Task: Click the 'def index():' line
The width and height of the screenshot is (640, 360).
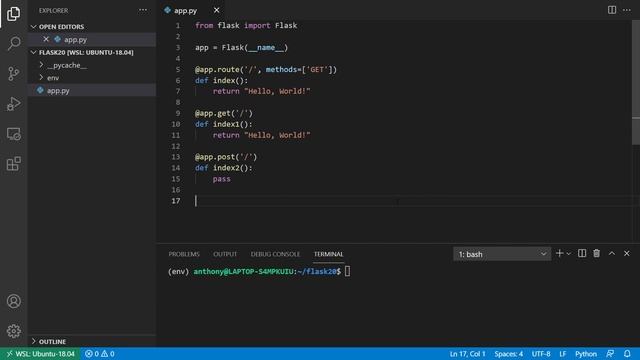Action: click(221, 80)
